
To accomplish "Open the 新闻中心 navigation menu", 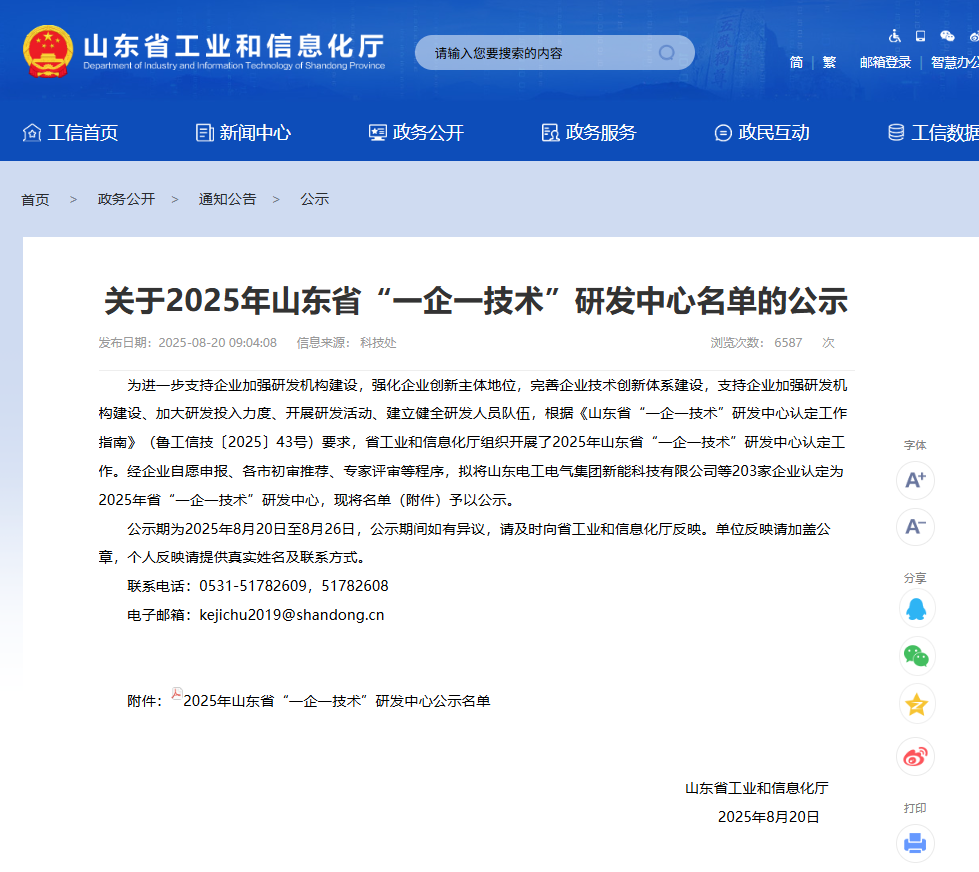I will [244, 131].
